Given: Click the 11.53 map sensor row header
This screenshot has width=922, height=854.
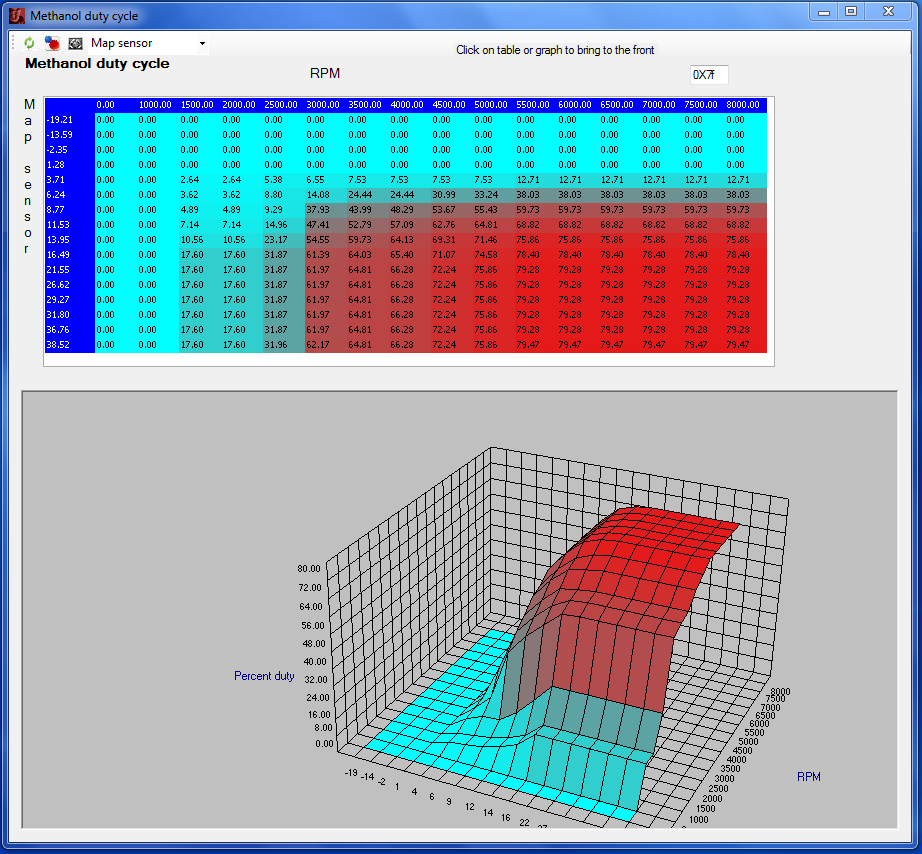Looking at the screenshot, I should point(58,225).
